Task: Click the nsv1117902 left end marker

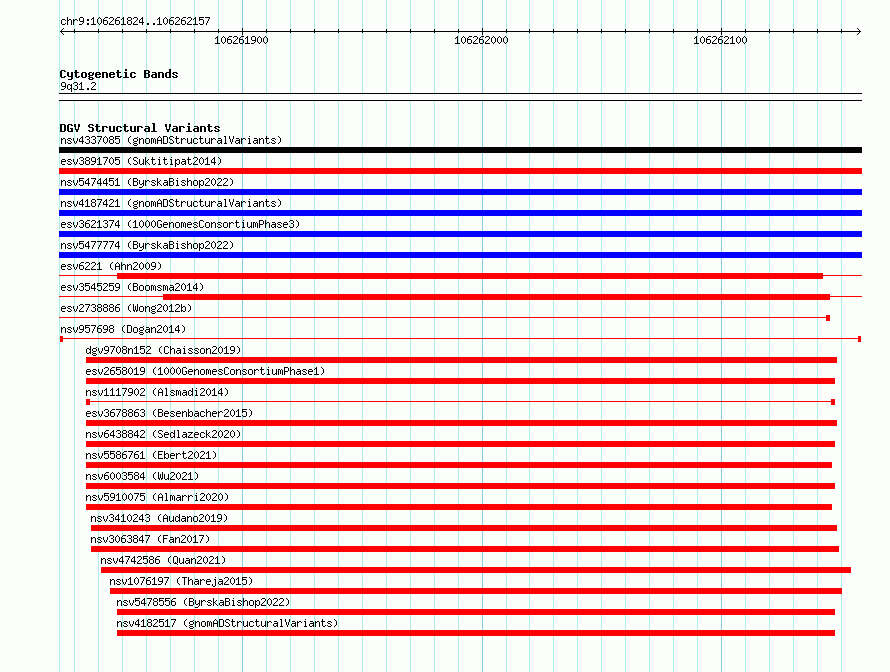Action: (88, 402)
